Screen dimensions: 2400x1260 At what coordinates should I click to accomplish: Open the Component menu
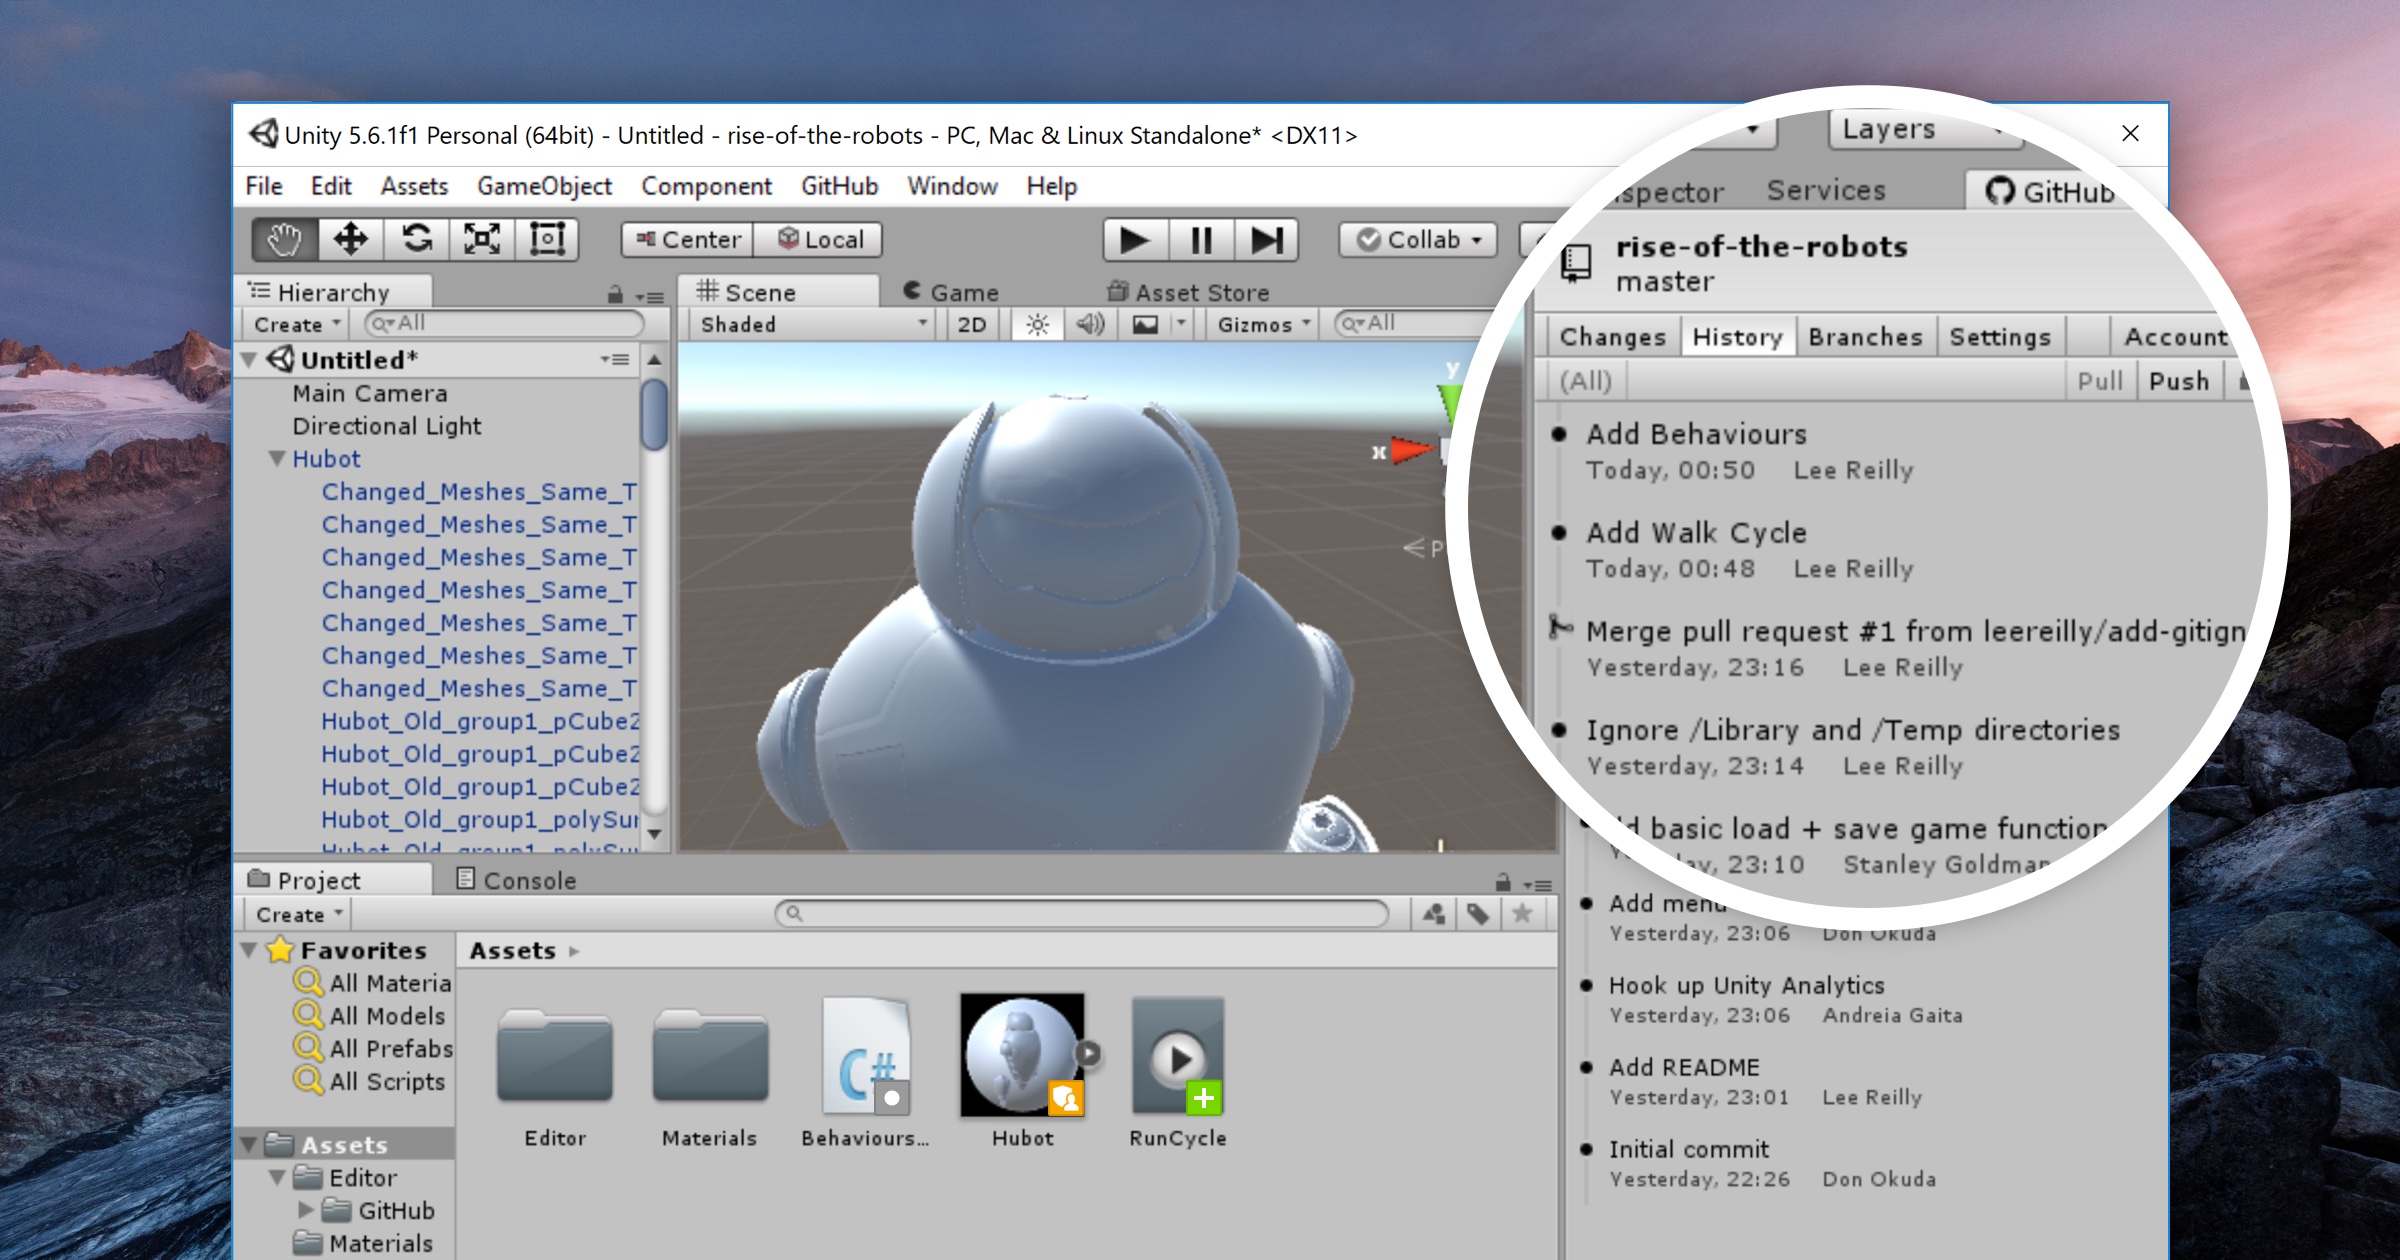pyautogui.click(x=706, y=186)
